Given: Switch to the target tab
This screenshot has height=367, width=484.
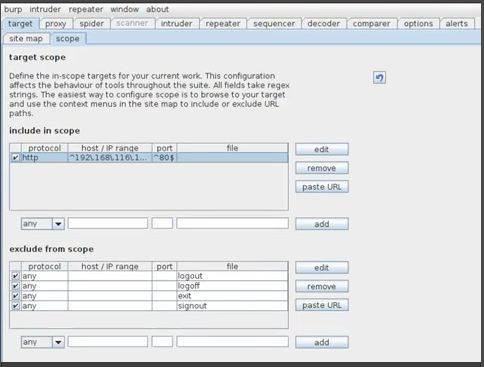Looking at the screenshot, I should 20,24.
